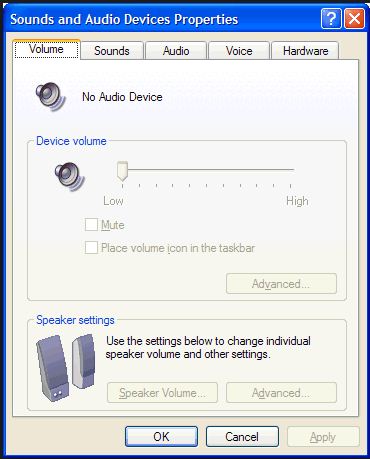Select the Volume tab
The width and height of the screenshot is (370, 459).
point(46,49)
